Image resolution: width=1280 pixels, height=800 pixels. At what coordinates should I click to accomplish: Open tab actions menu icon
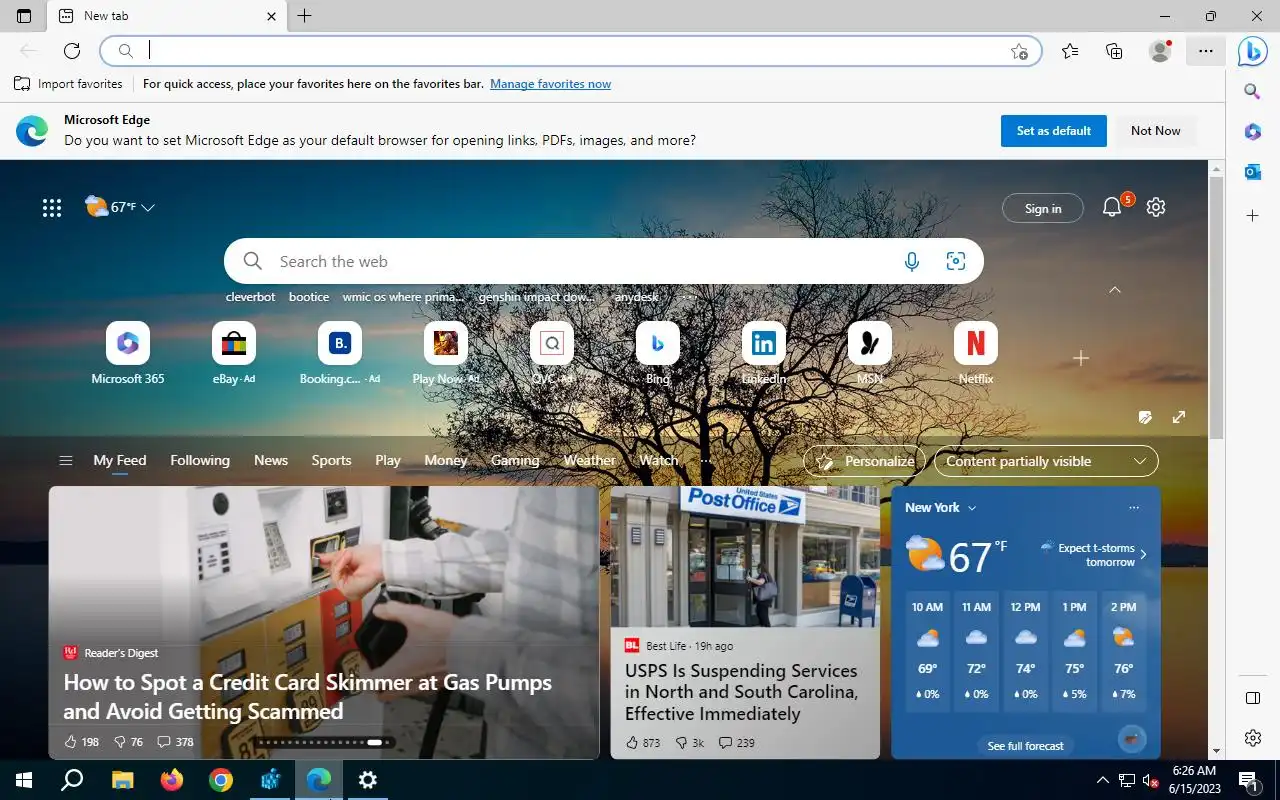(24, 16)
